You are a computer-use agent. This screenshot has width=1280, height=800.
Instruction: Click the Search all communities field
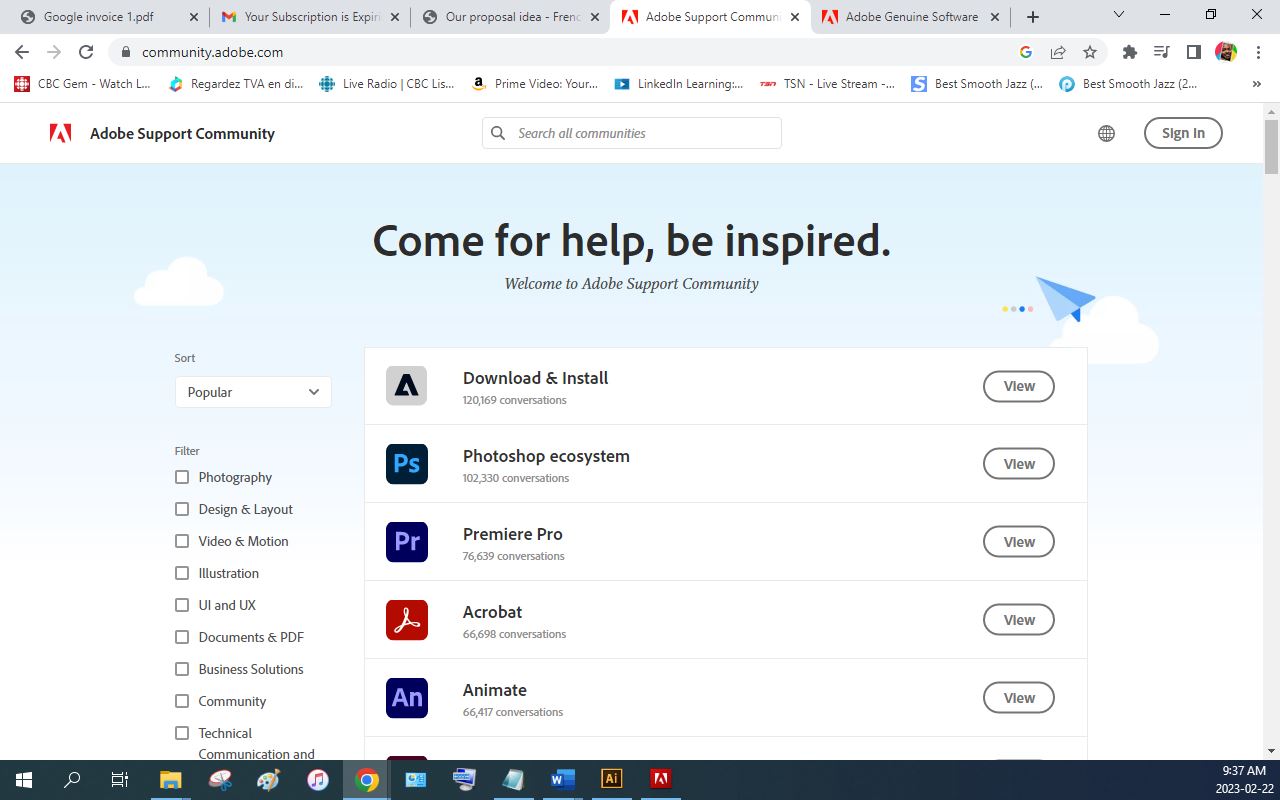(x=640, y=133)
